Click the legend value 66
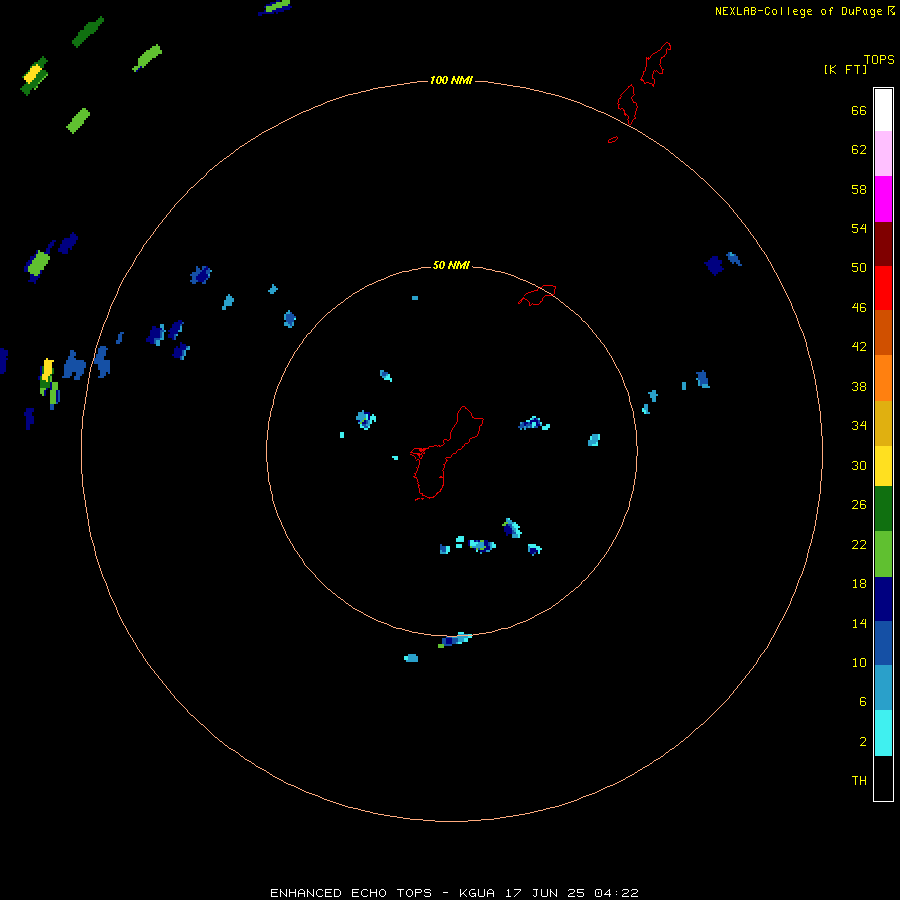 point(859,110)
